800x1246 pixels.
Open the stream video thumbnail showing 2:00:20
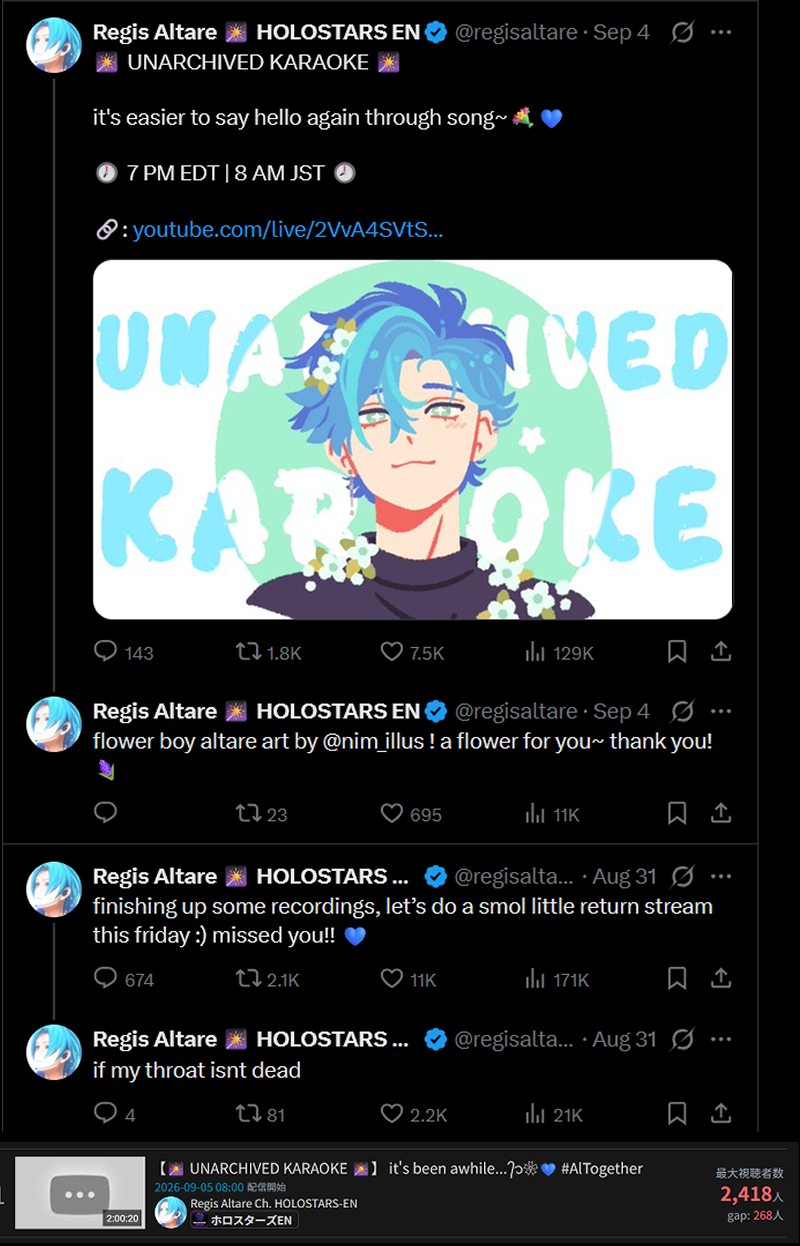(x=81, y=1192)
